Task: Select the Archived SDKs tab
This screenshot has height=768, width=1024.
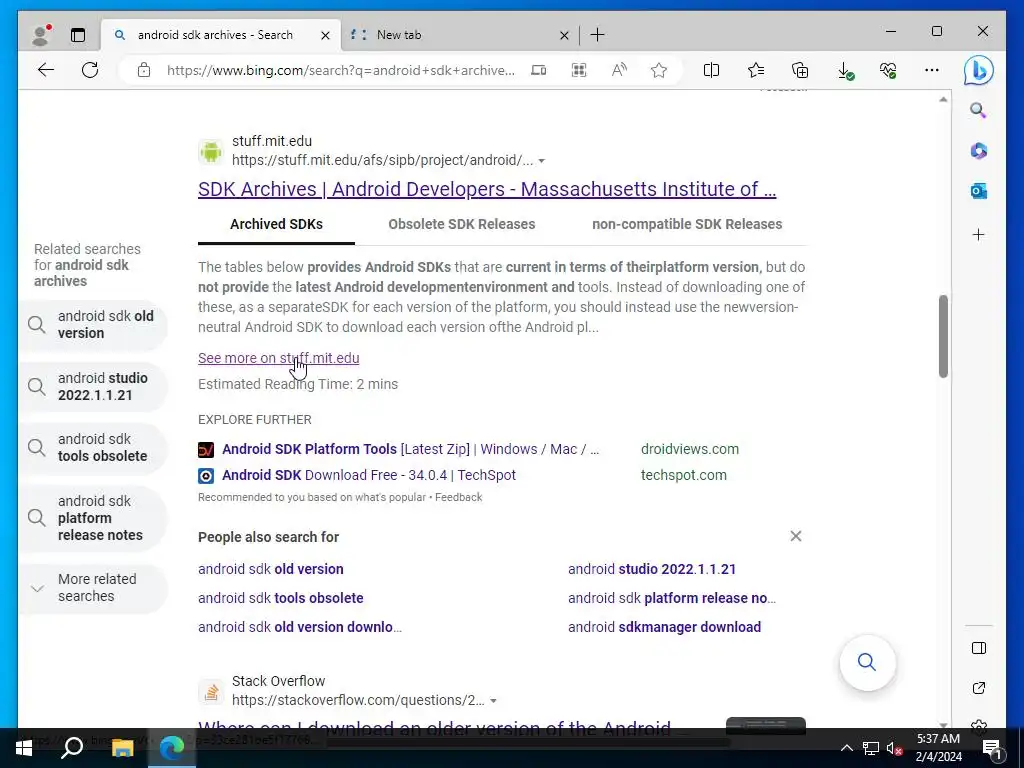Action: (276, 224)
